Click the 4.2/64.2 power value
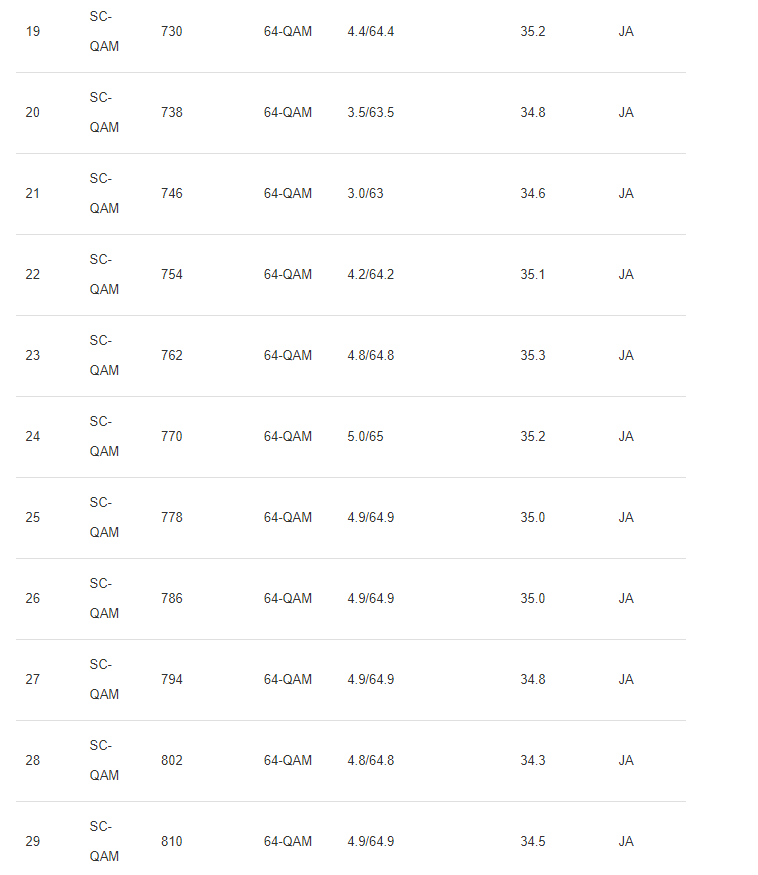Screen dimensions: 758x875 [370, 275]
